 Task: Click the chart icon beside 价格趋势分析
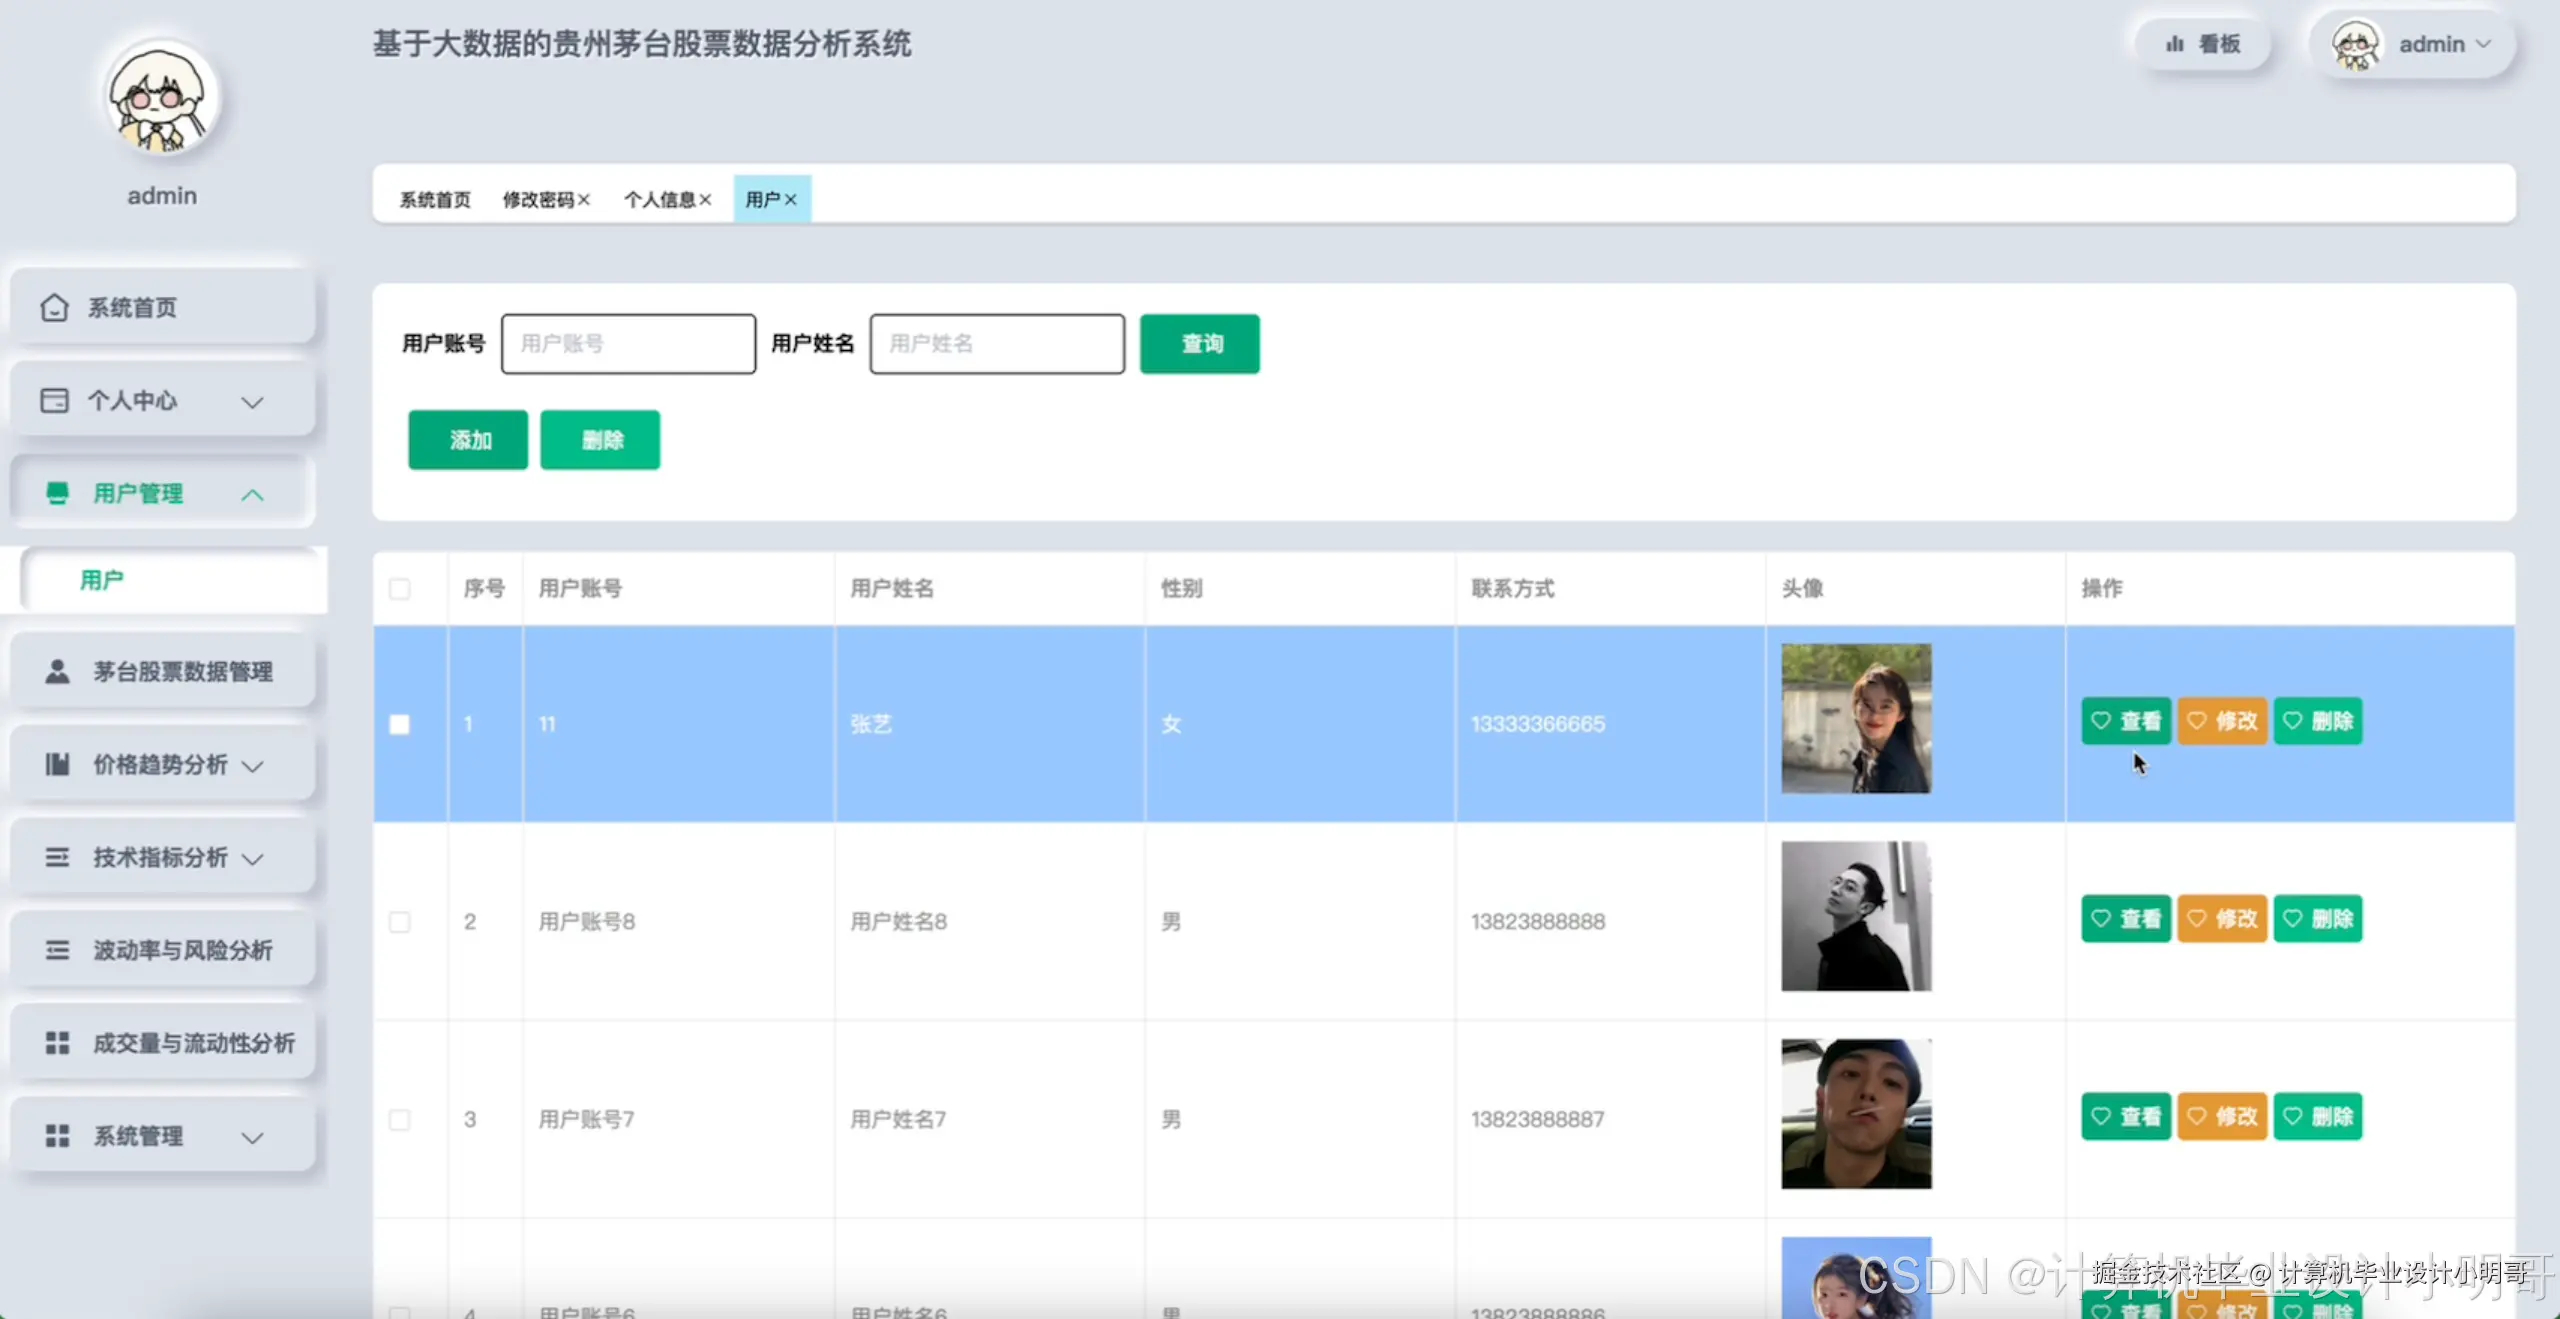[x=58, y=765]
